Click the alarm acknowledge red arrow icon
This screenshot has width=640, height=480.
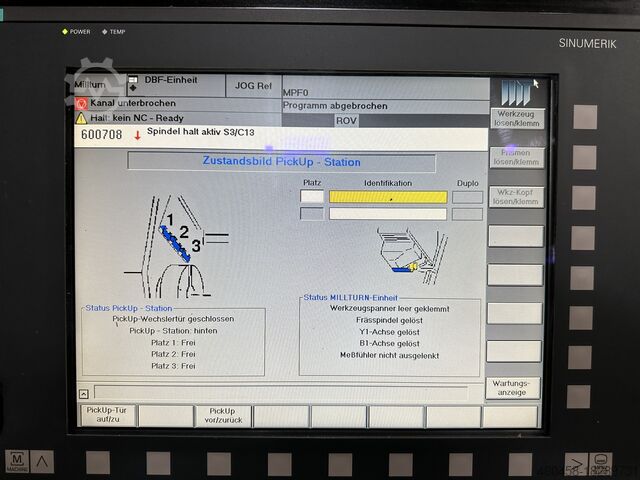138,136
